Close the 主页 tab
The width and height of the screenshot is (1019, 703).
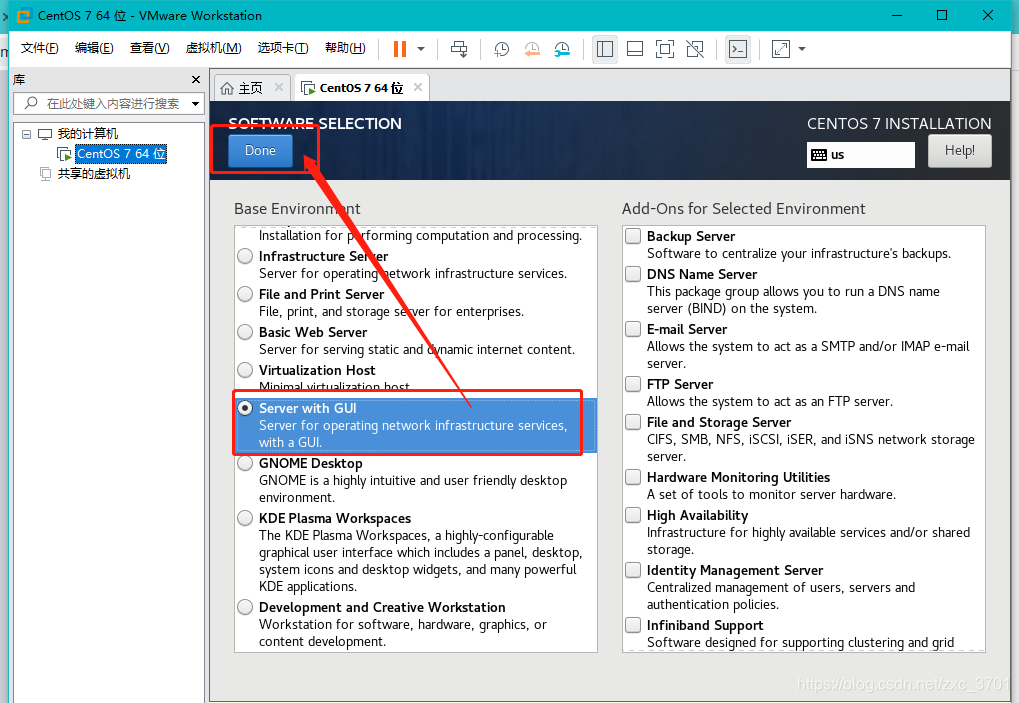(x=279, y=87)
